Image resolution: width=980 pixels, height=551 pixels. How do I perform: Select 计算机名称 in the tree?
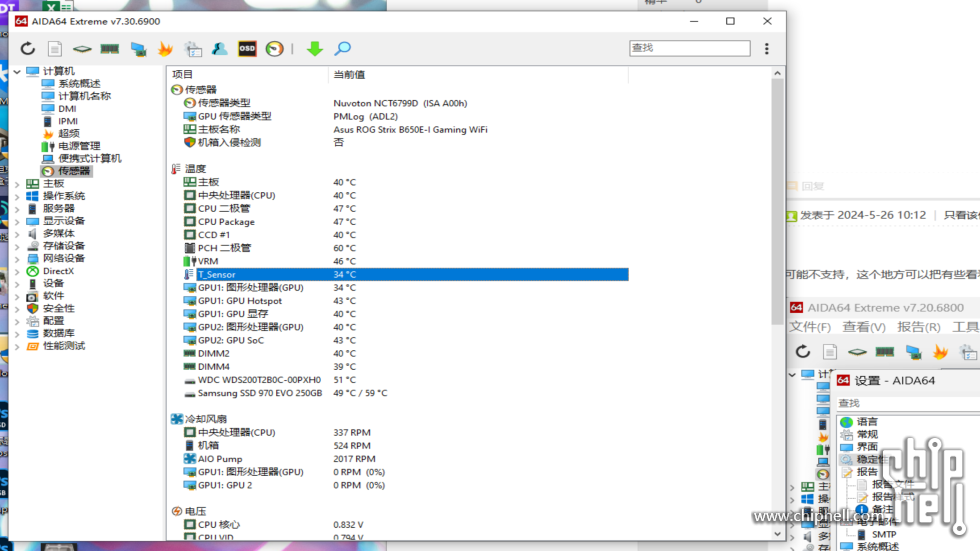pos(84,96)
